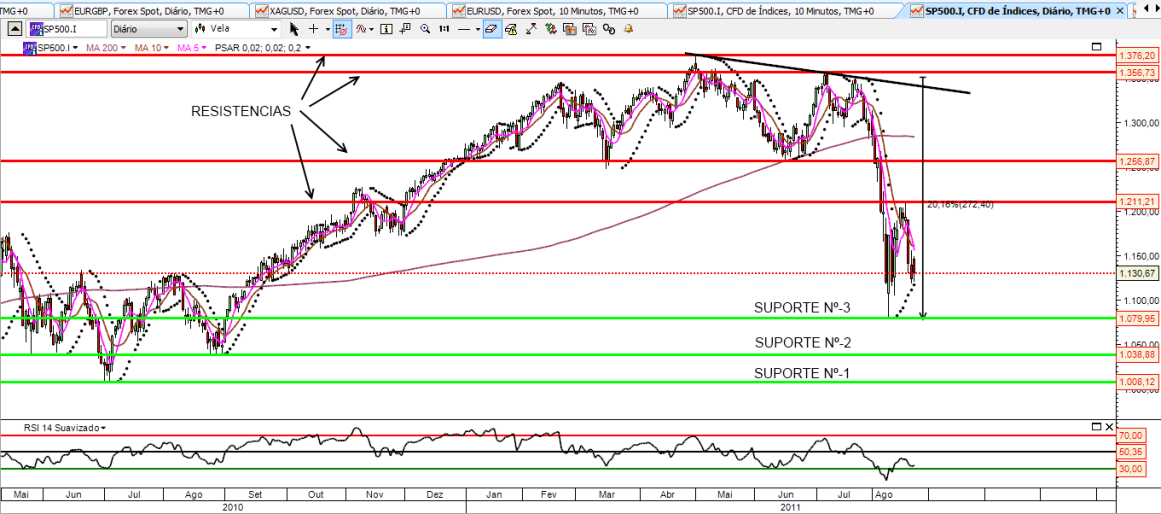Click the 1:1 scale reset icon
The width and height of the screenshot is (1161, 514).
pyautogui.click(x=444, y=29)
